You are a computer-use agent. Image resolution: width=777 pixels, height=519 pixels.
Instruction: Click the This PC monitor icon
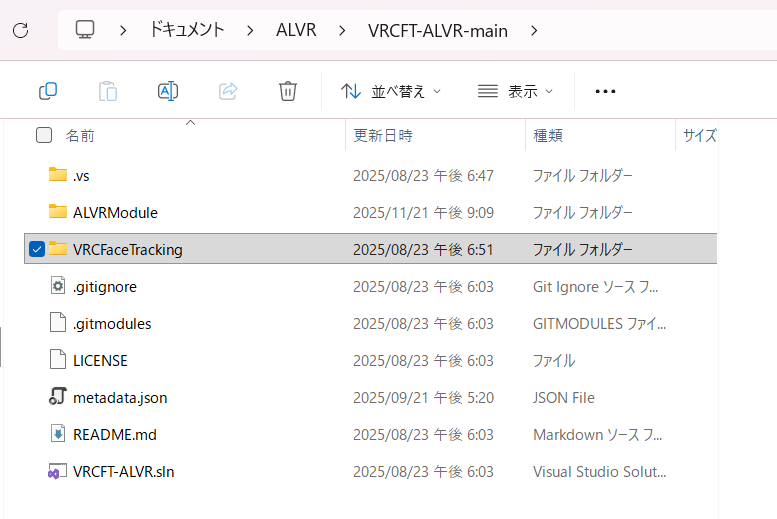pos(86,30)
